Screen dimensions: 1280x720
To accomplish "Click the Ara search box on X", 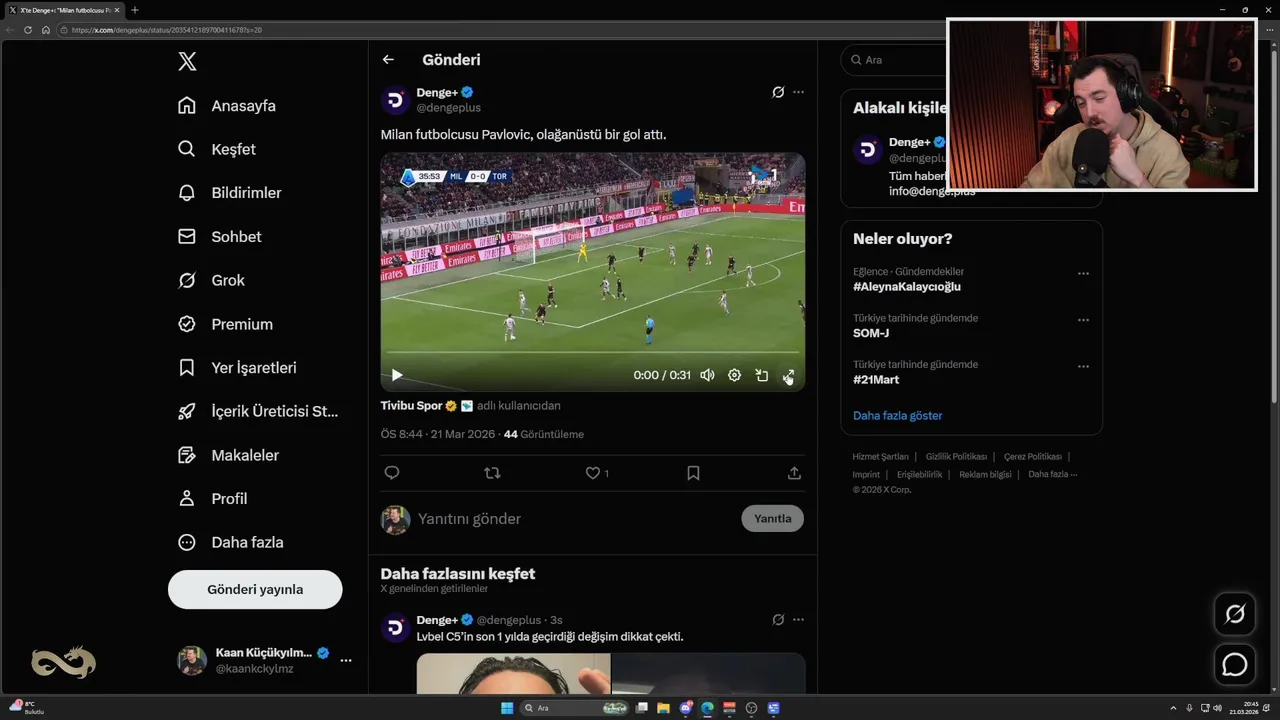I will coord(895,60).
